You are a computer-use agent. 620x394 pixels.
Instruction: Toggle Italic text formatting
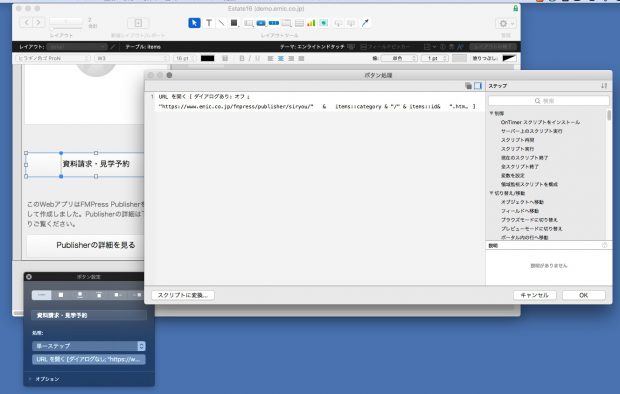point(250,58)
